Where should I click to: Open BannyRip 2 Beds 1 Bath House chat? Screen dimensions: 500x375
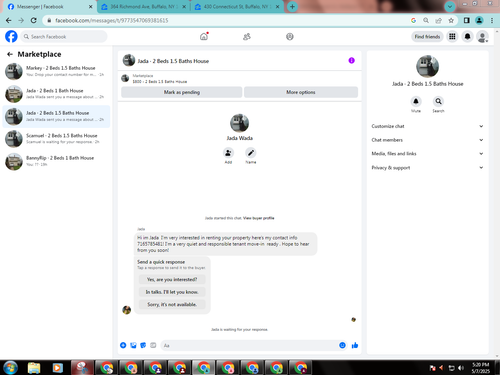(56, 161)
